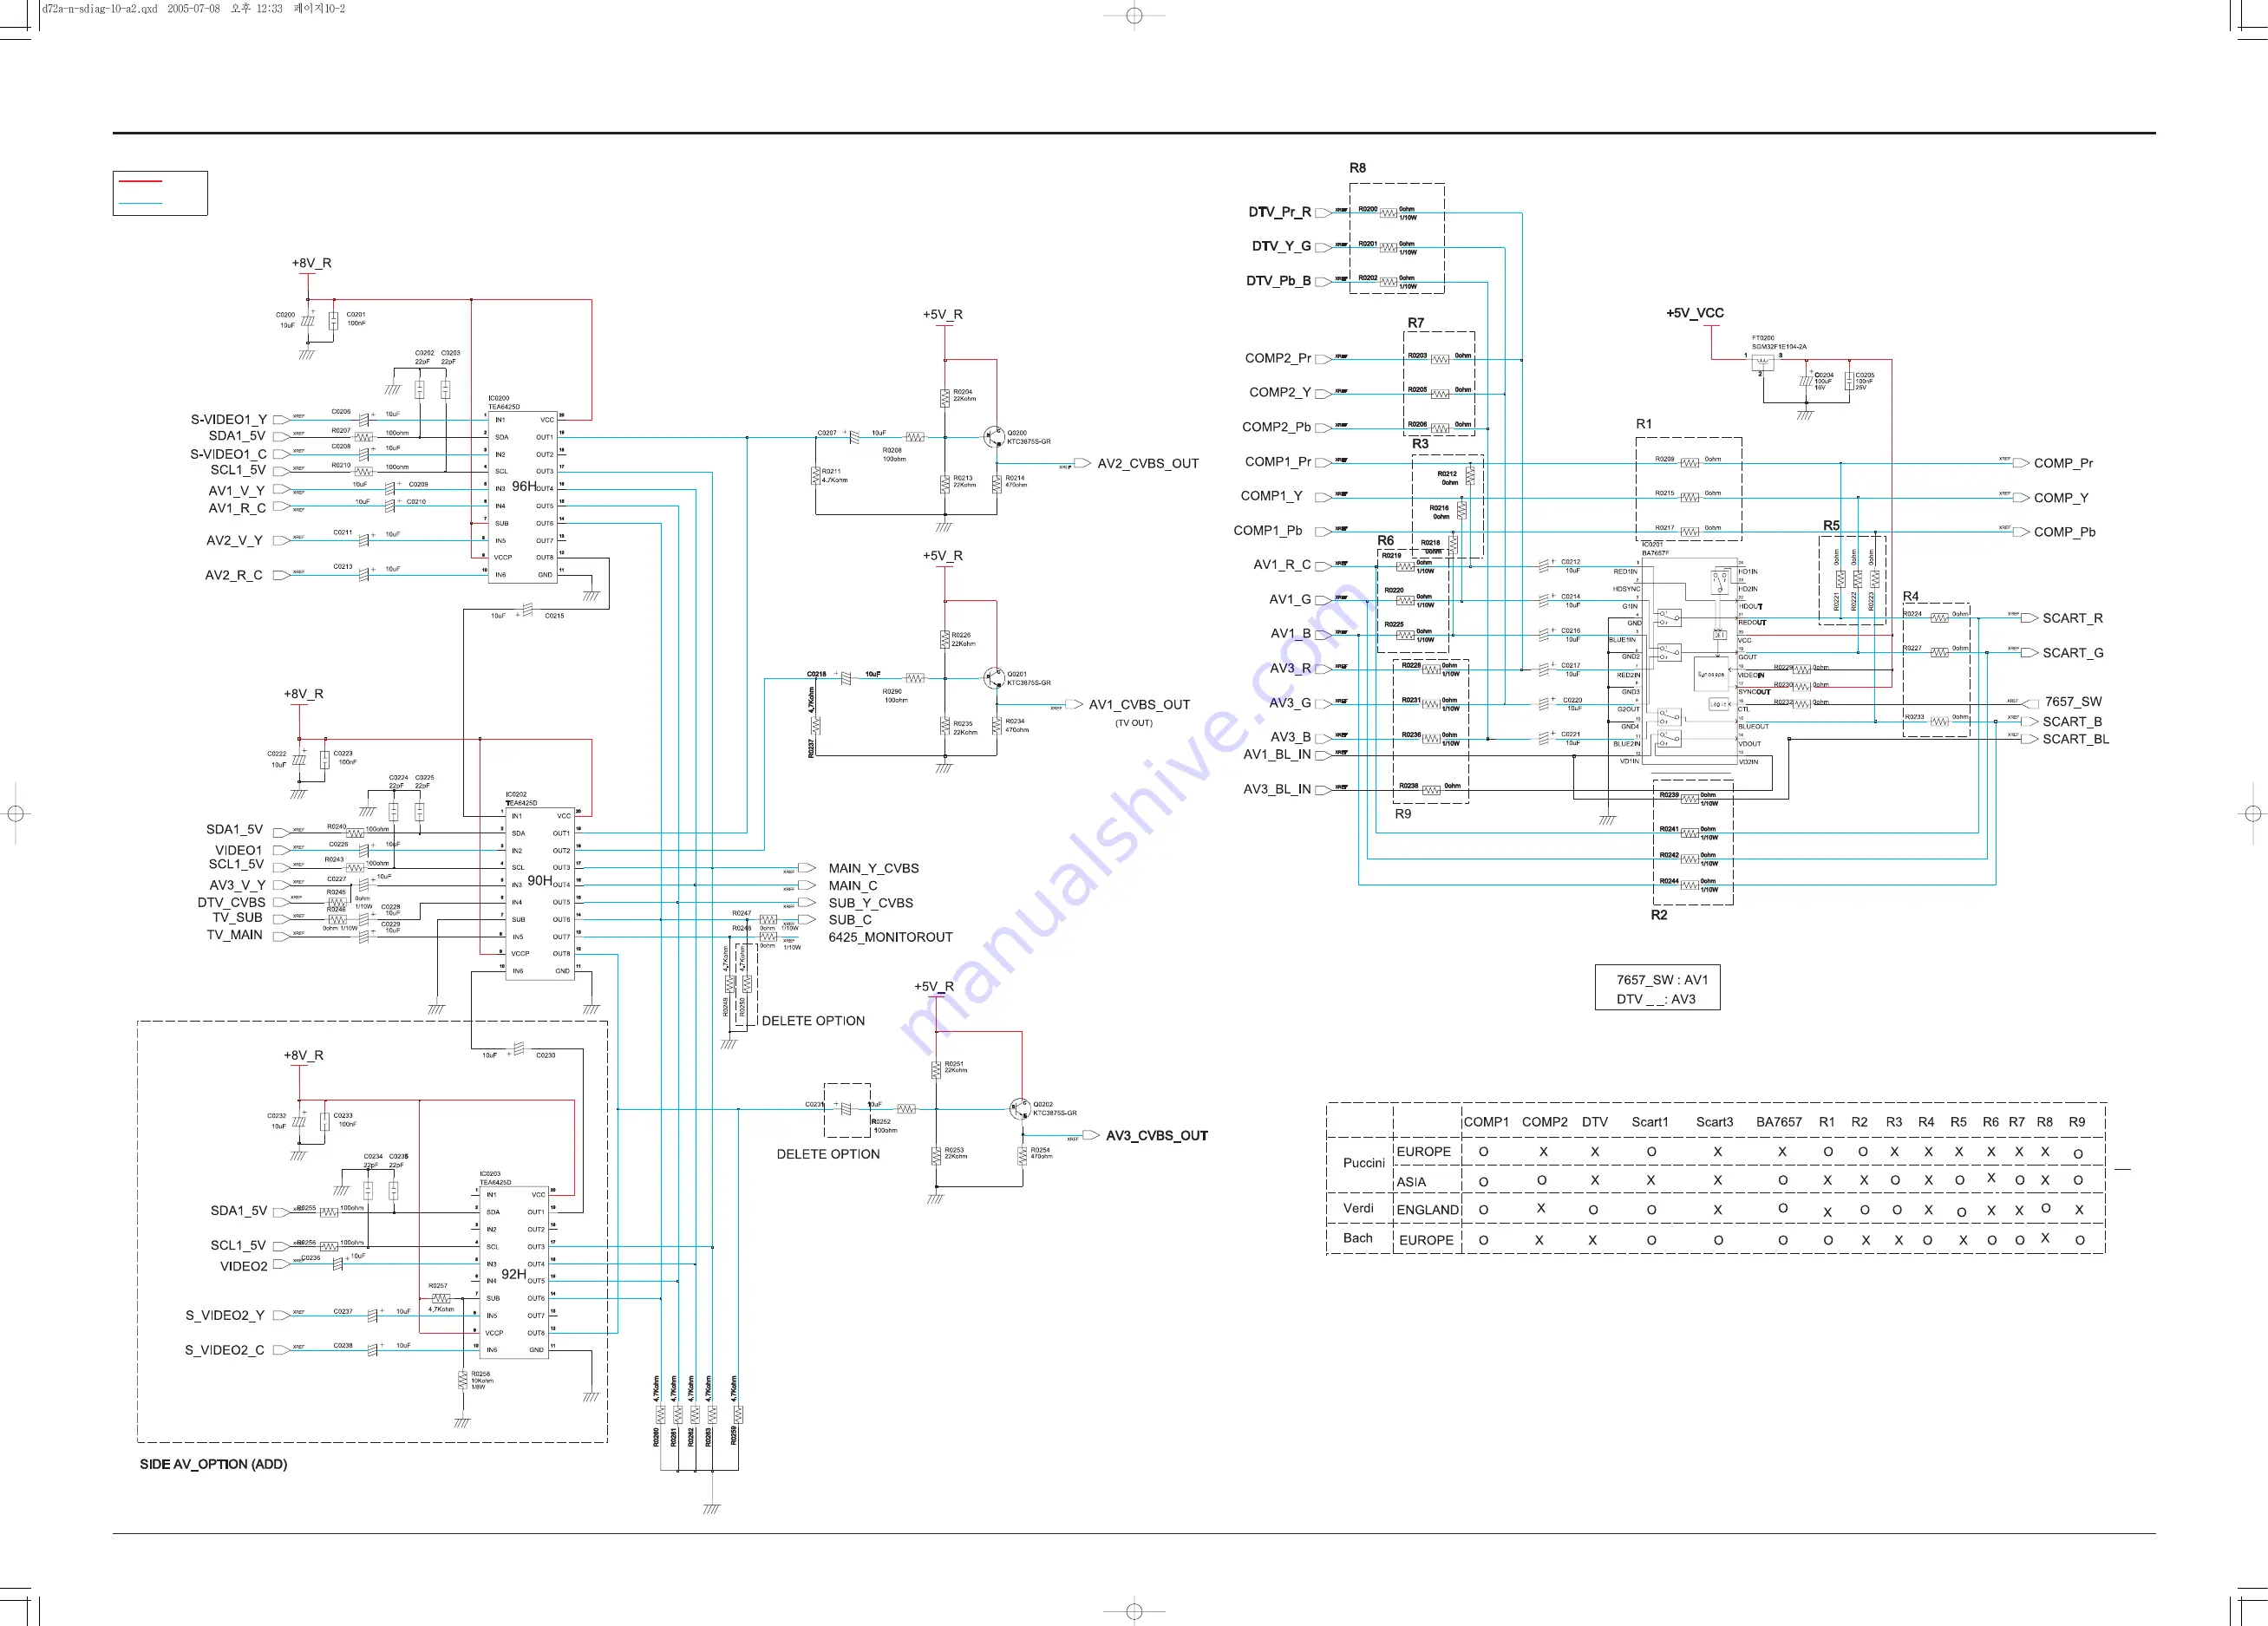This screenshot has width=2268, height=1626.
Task: Click the S_VIDEO2_C signal label
Action: pyautogui.click(x=225, y=1350)
